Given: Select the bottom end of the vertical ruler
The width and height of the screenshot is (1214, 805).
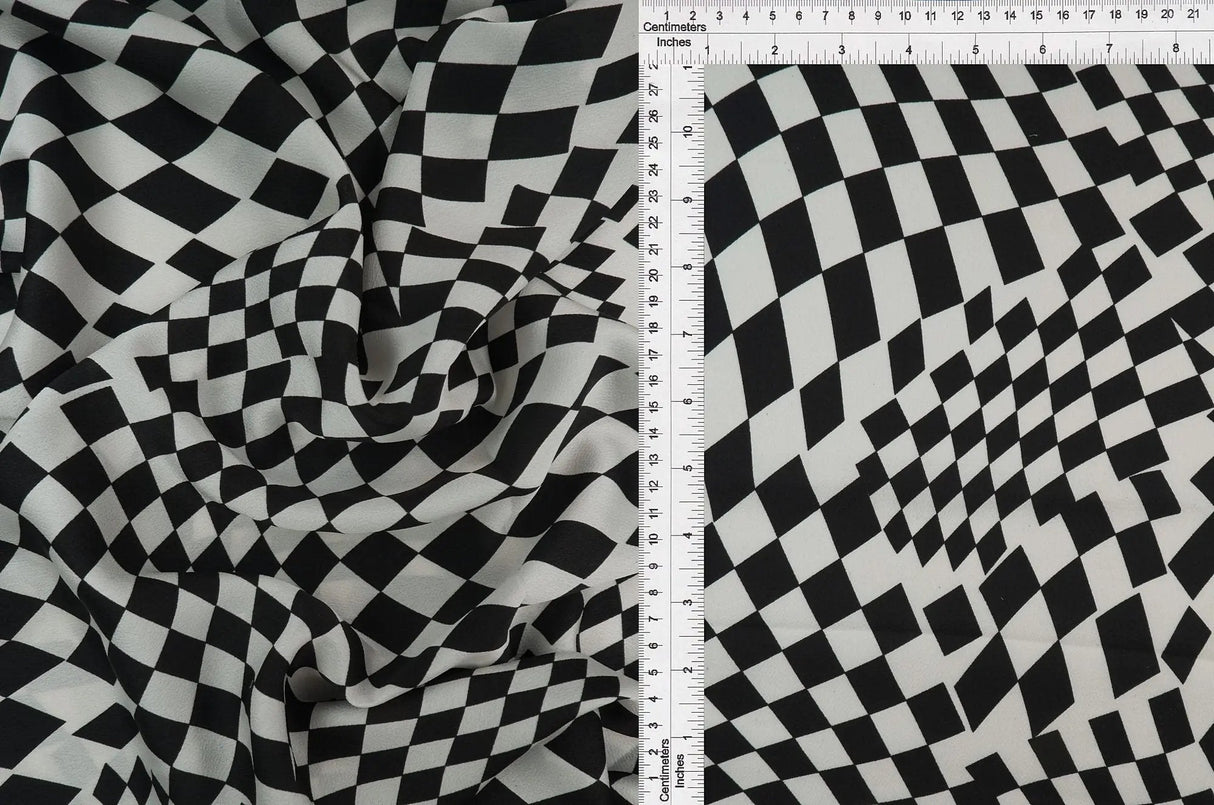Looking at the screenshot, I should [665, 798].
